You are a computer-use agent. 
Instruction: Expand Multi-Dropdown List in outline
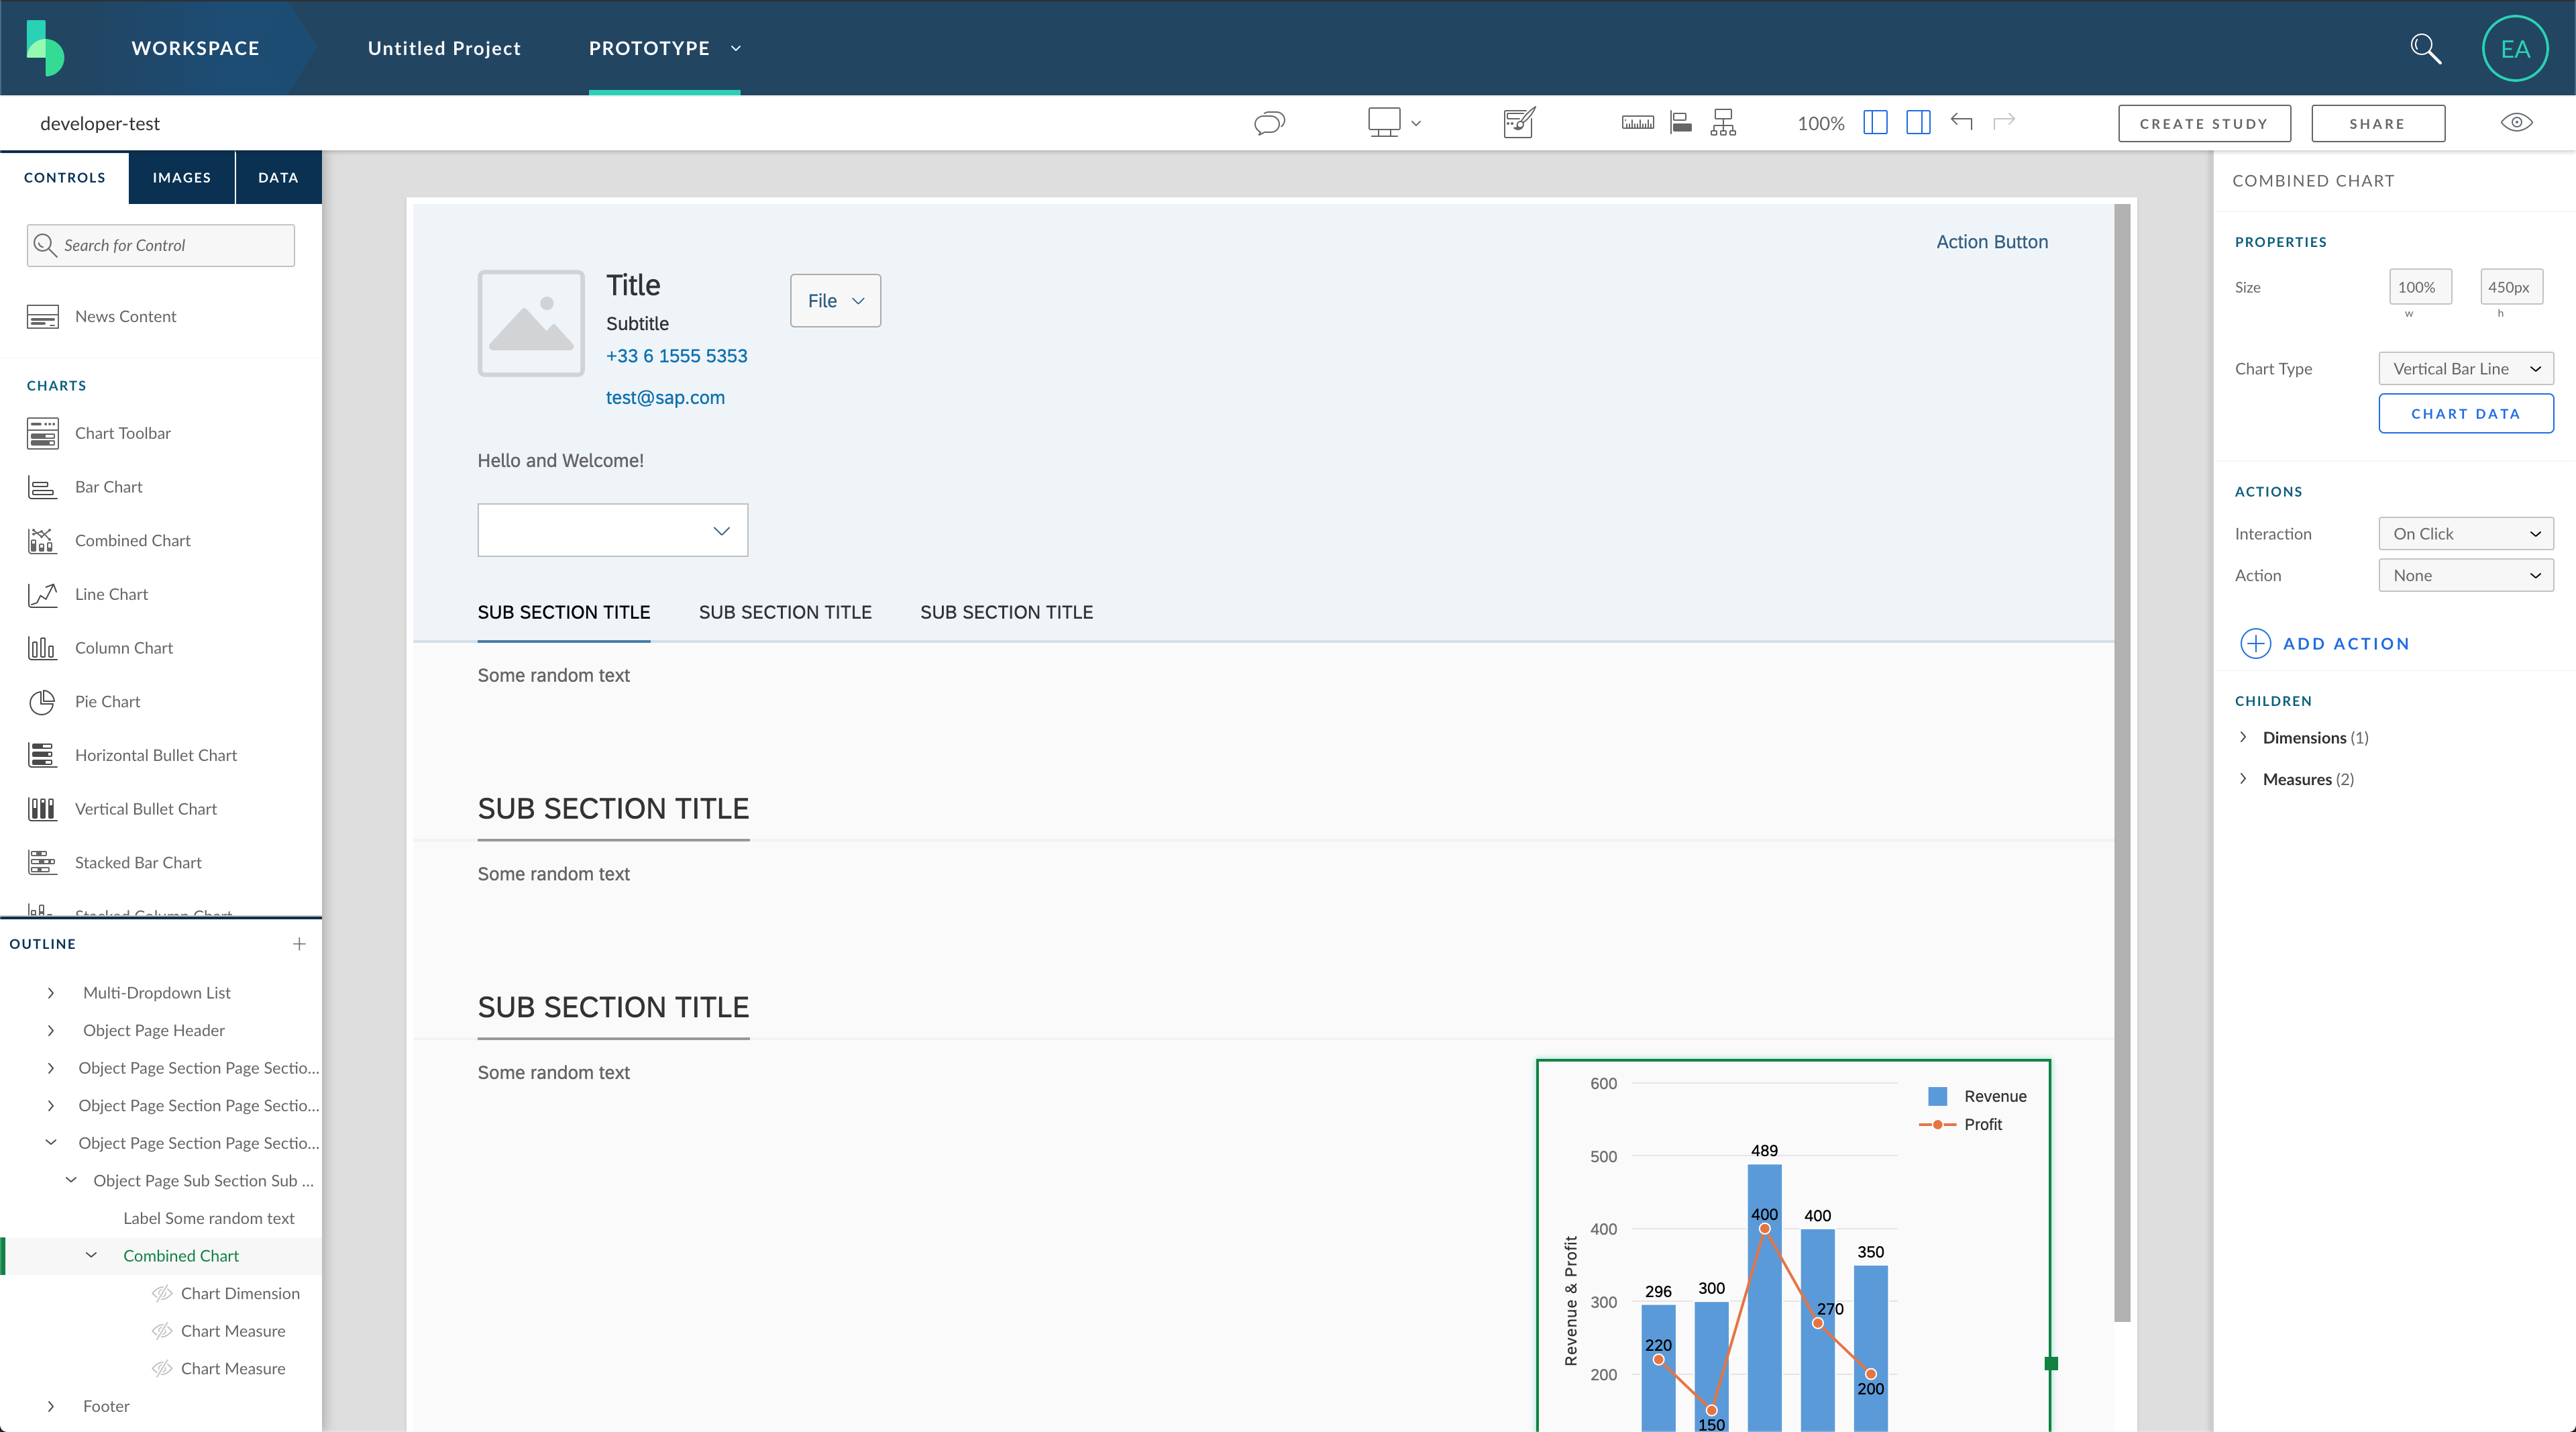(x=51, y=993)
